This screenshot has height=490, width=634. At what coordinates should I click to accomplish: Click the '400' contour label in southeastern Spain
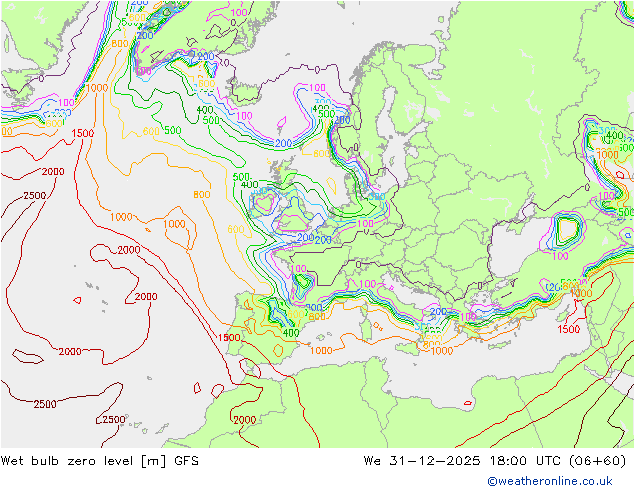click(291, 333)
